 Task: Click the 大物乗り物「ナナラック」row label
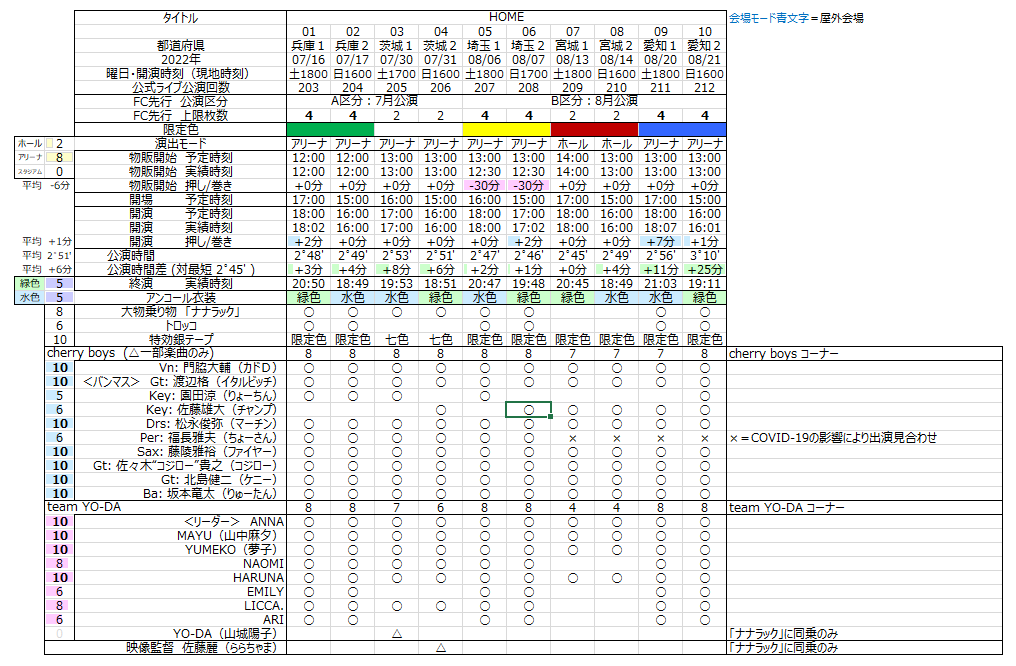click(180, 312)
